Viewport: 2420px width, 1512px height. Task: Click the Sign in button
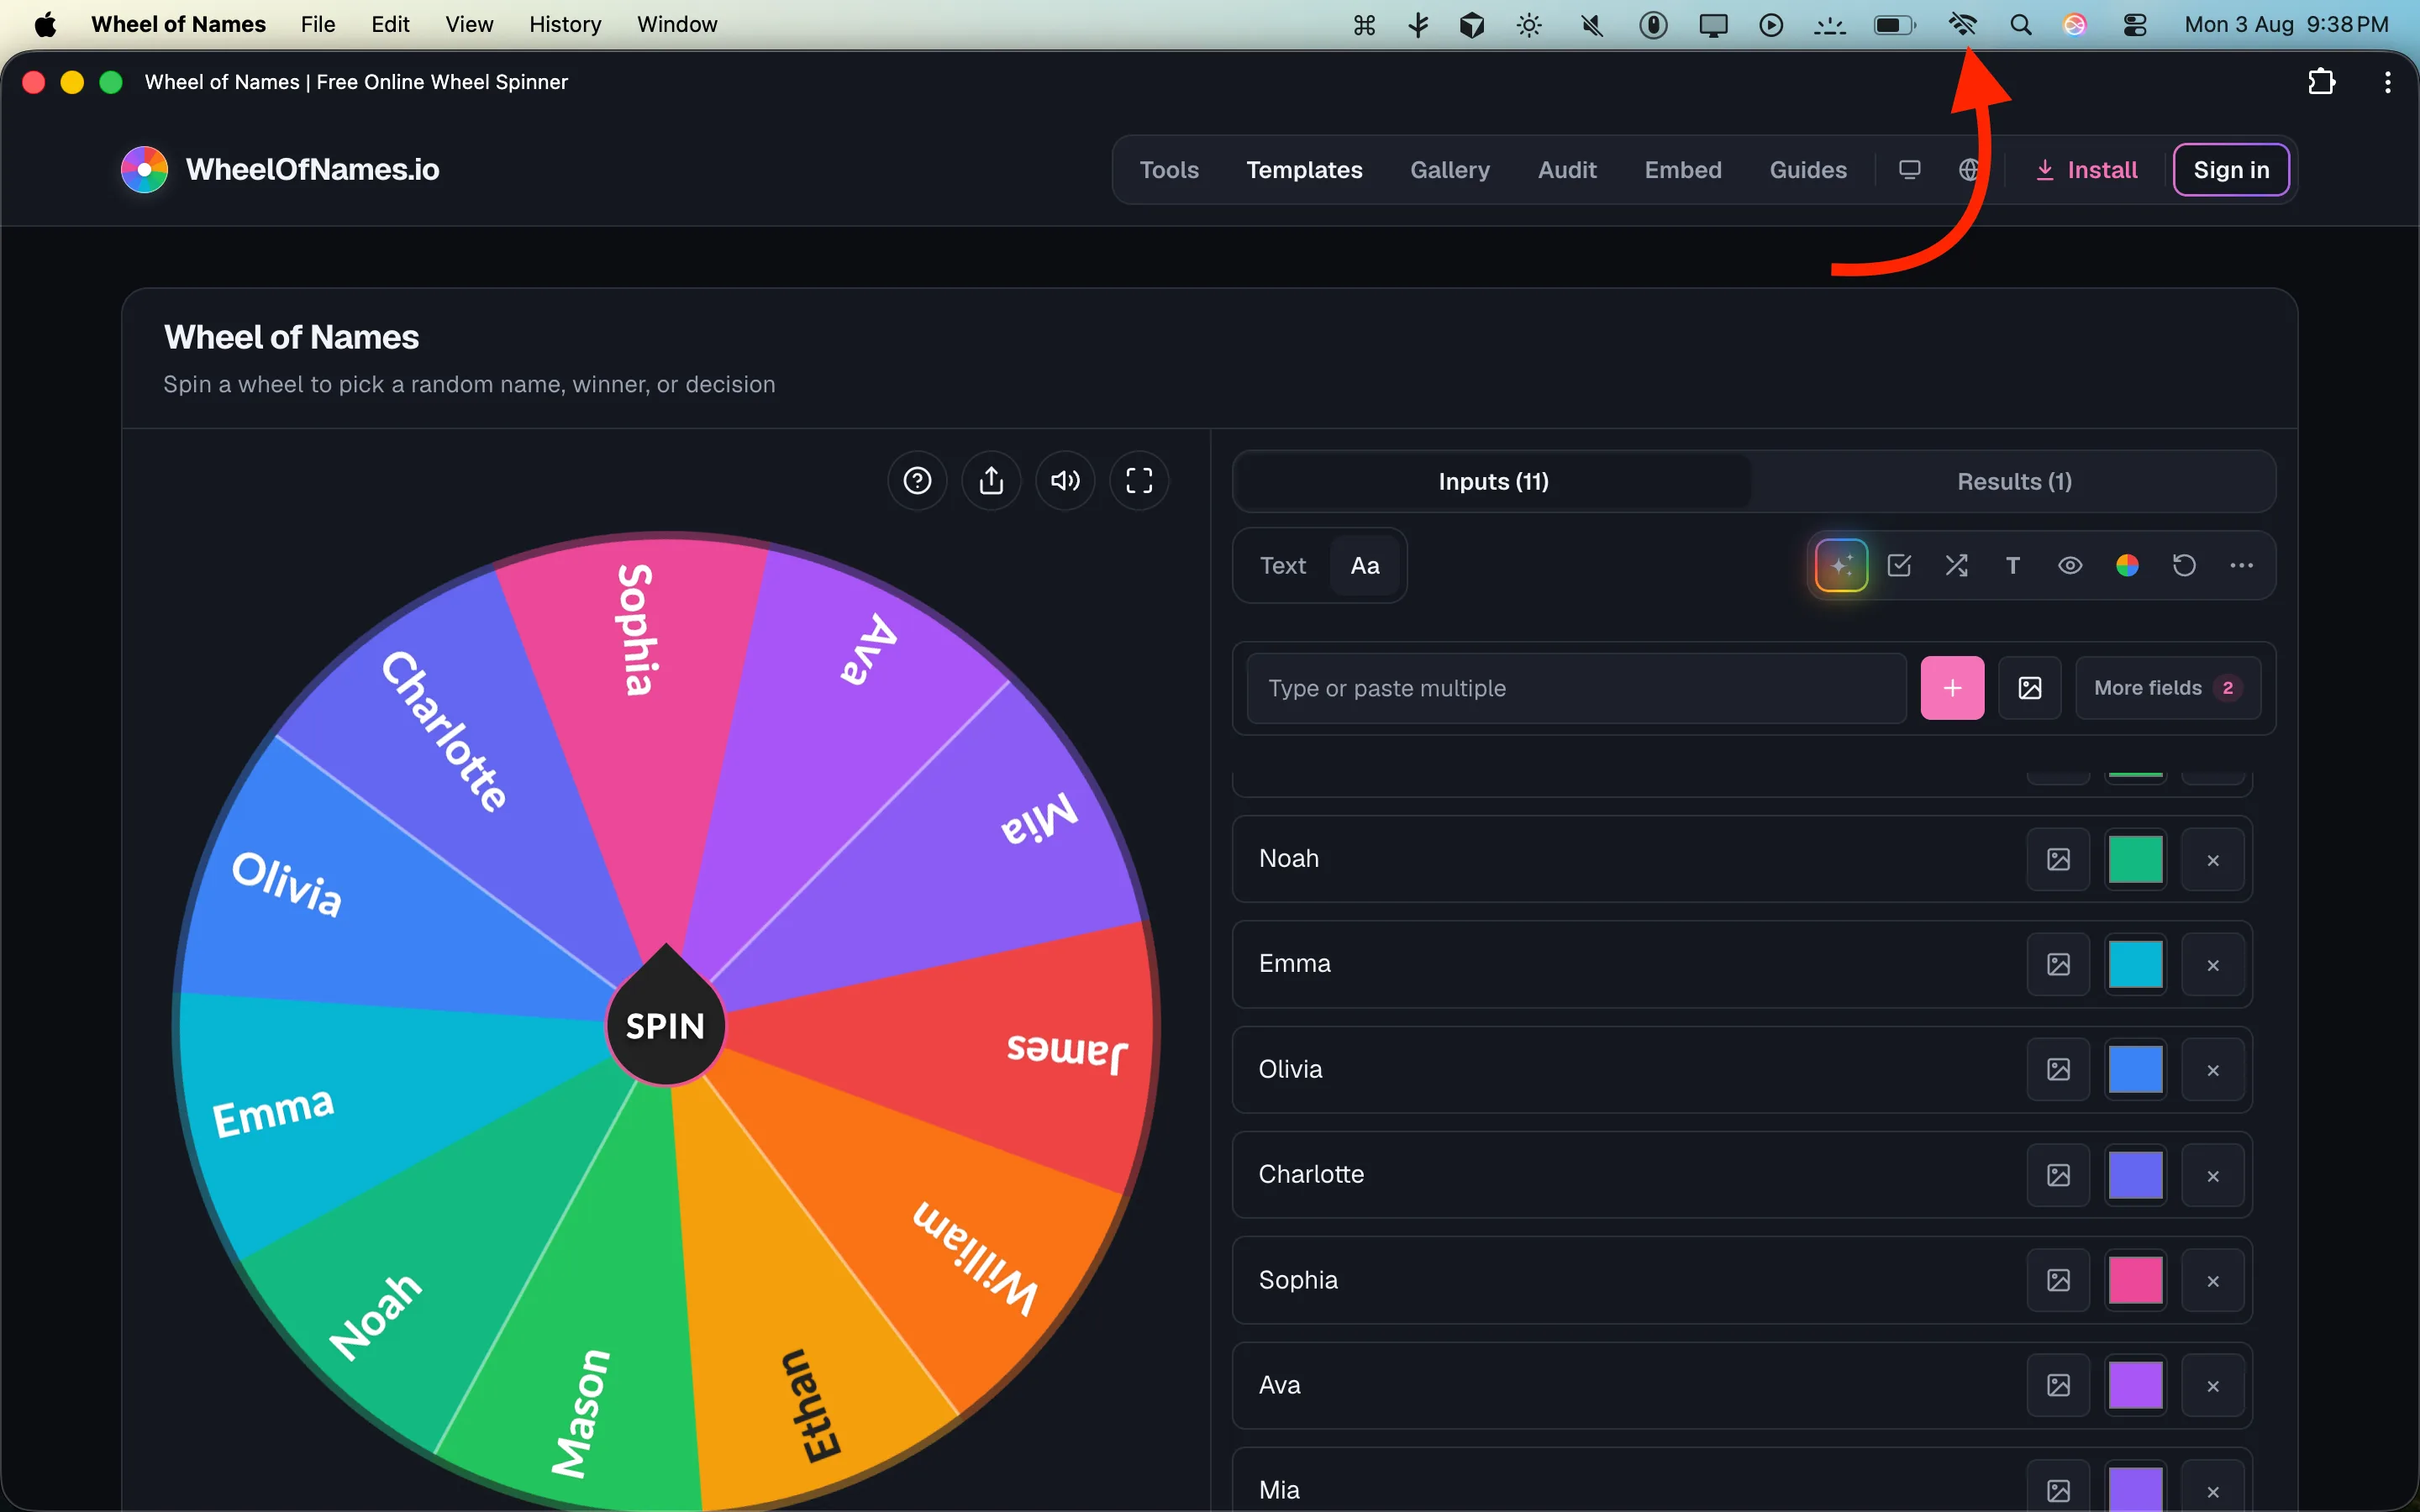(2231, 170)
